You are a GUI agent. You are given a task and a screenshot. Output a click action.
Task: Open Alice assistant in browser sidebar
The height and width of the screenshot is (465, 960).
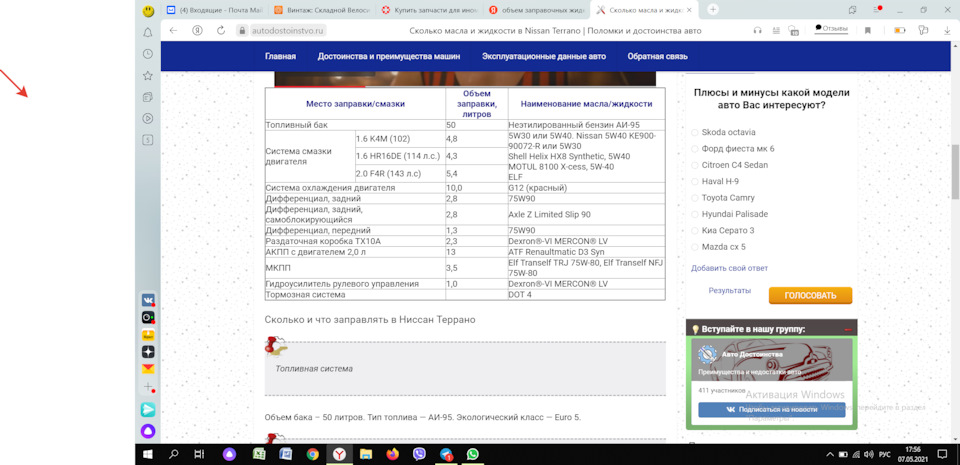148,431
